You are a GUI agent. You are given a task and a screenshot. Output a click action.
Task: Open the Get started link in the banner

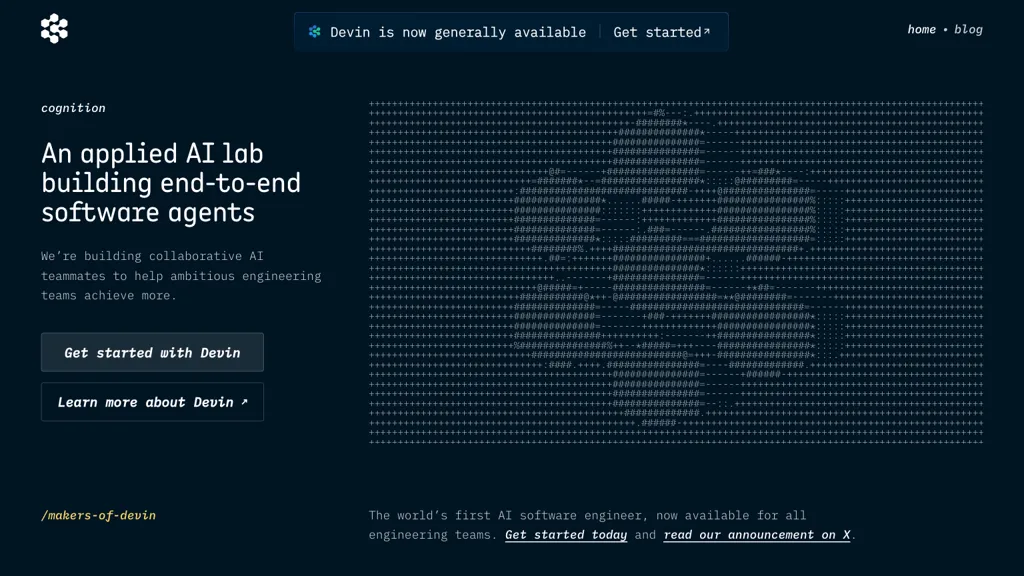point(662,32)
